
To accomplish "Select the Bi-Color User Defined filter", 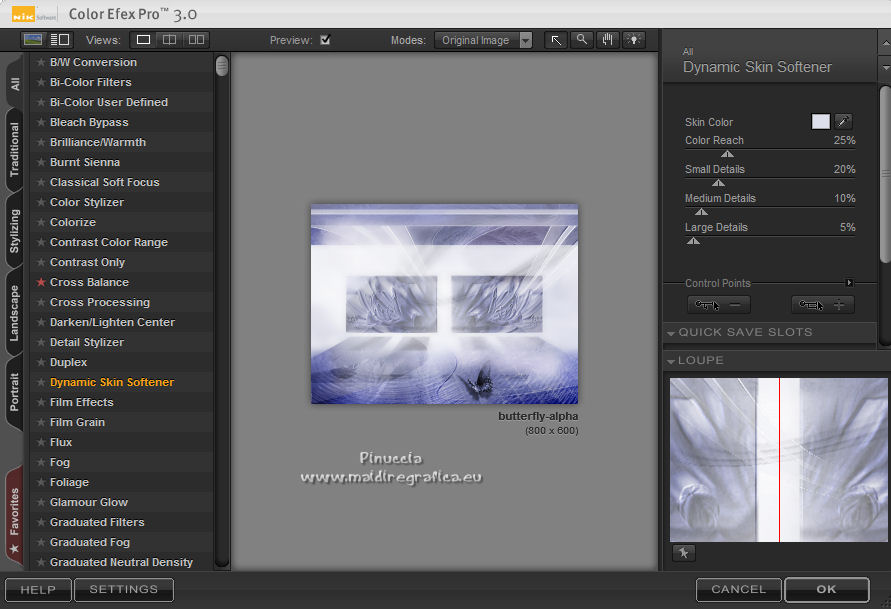I will click(x=109, y=102).
